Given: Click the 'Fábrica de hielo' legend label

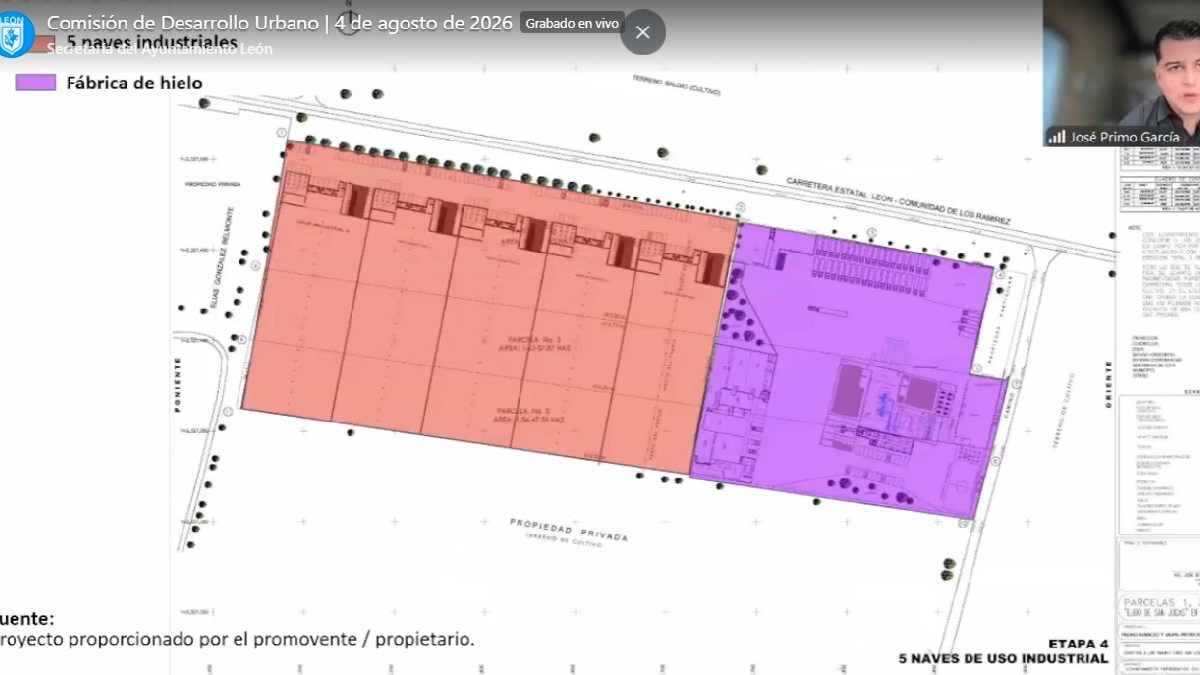Looking at the screenshot, I should pyautogui.click(x=134, y=83).
